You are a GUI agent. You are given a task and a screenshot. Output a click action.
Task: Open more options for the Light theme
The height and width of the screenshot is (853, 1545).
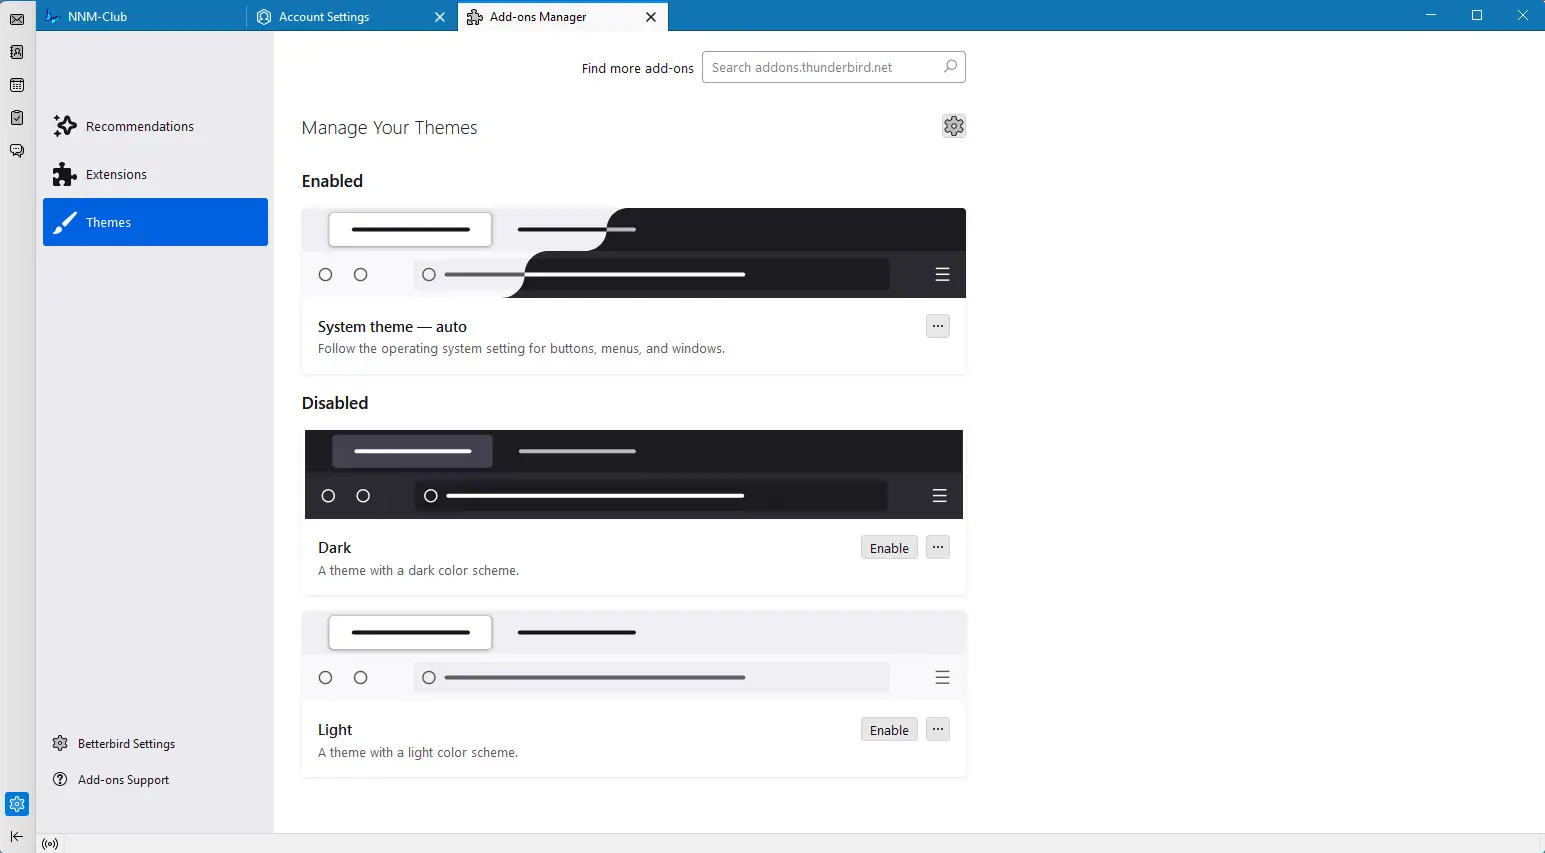[938, 729]
